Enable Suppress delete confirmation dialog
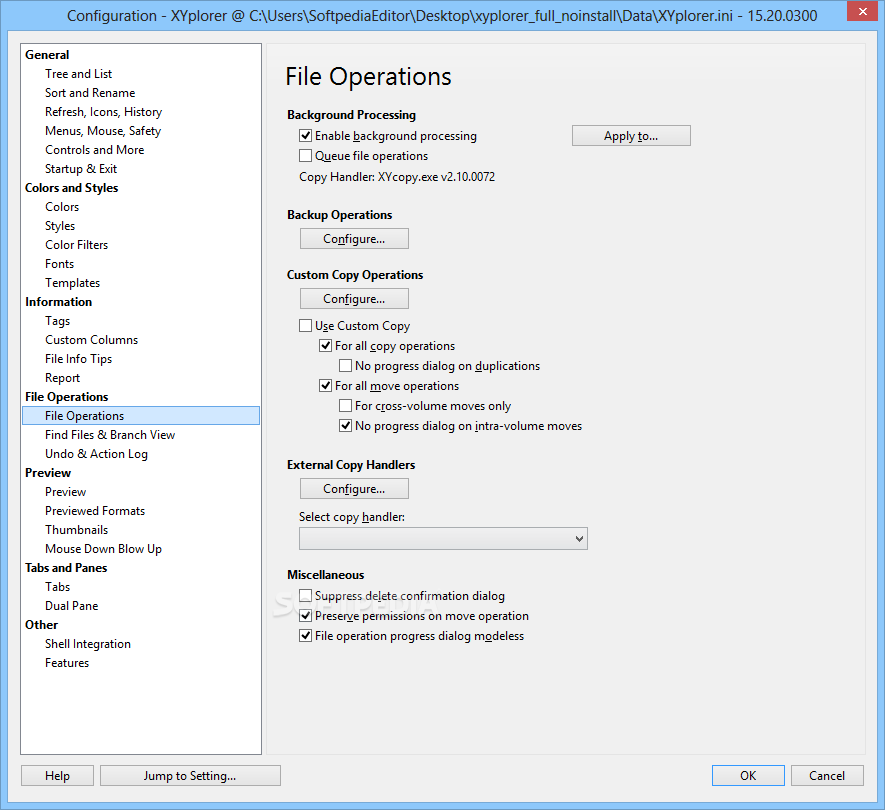 click(x=305, y=596)
